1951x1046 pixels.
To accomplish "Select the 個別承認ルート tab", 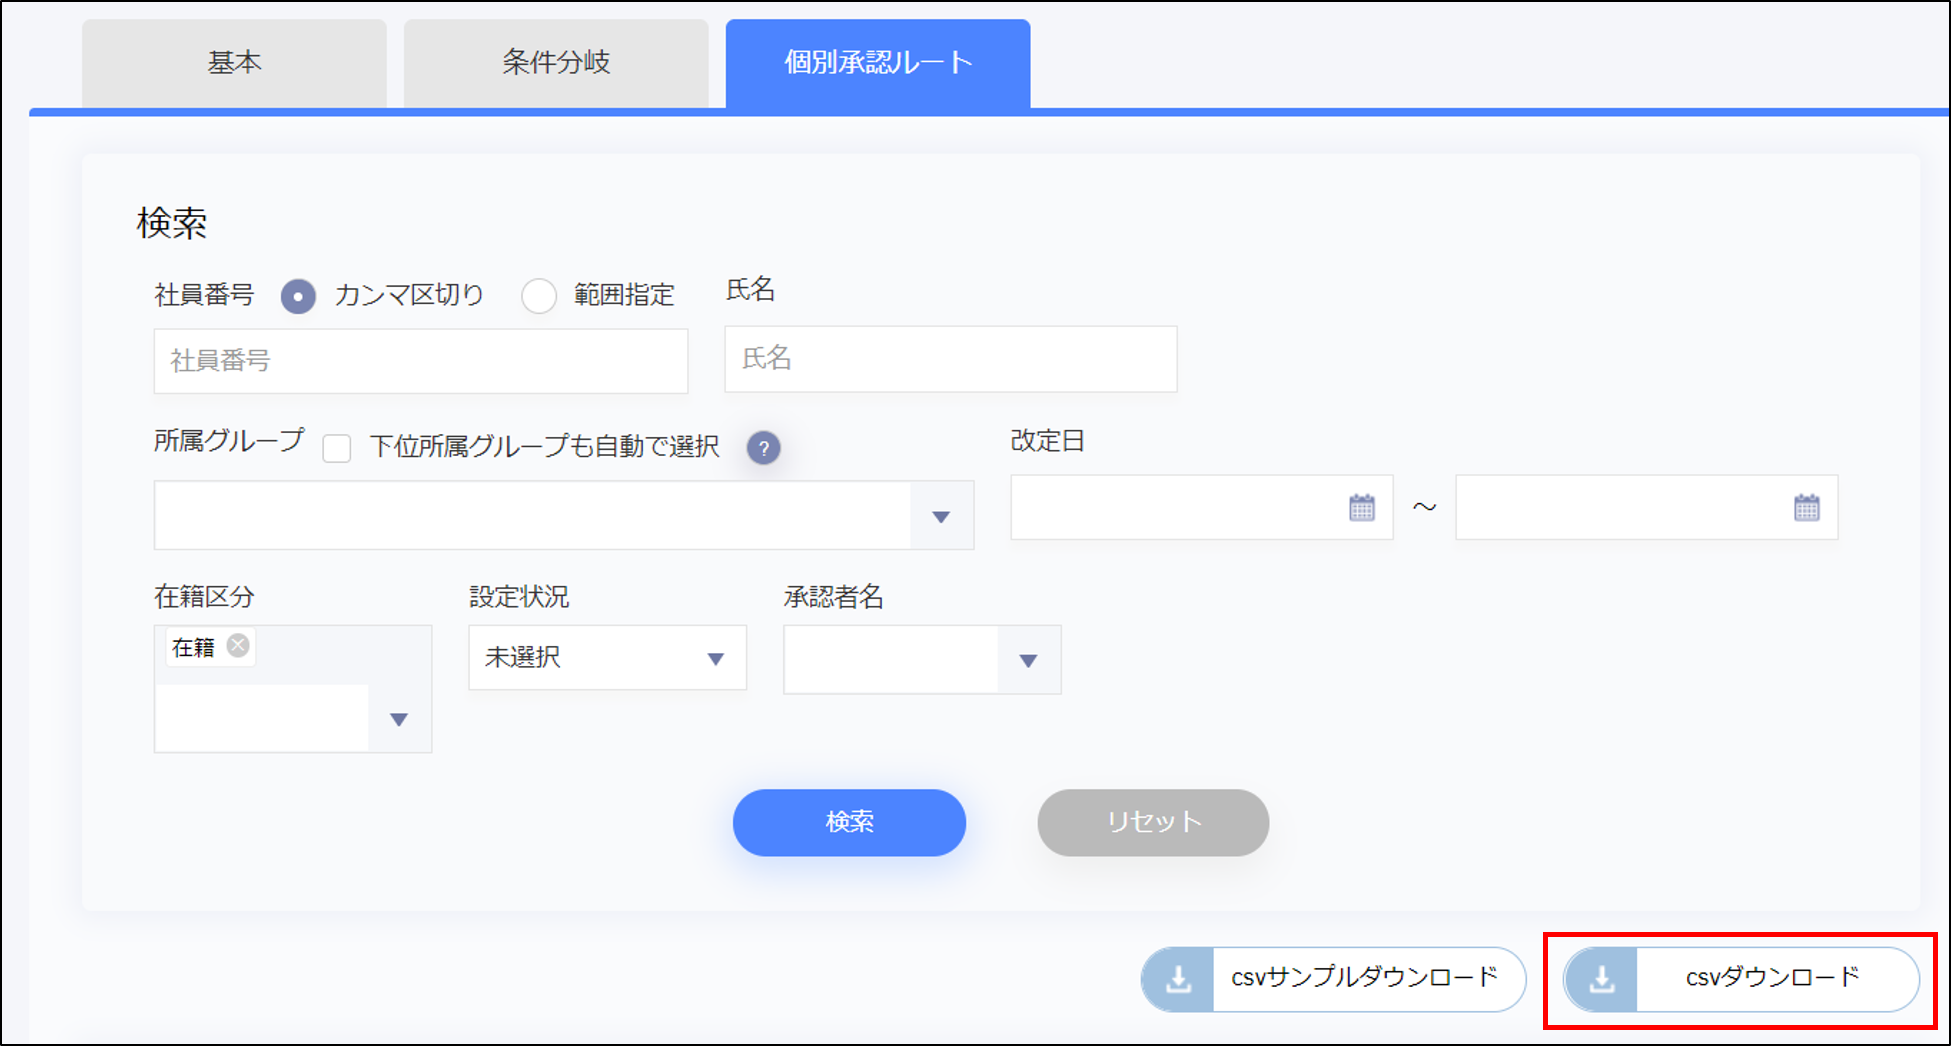I will coord(877,63).
